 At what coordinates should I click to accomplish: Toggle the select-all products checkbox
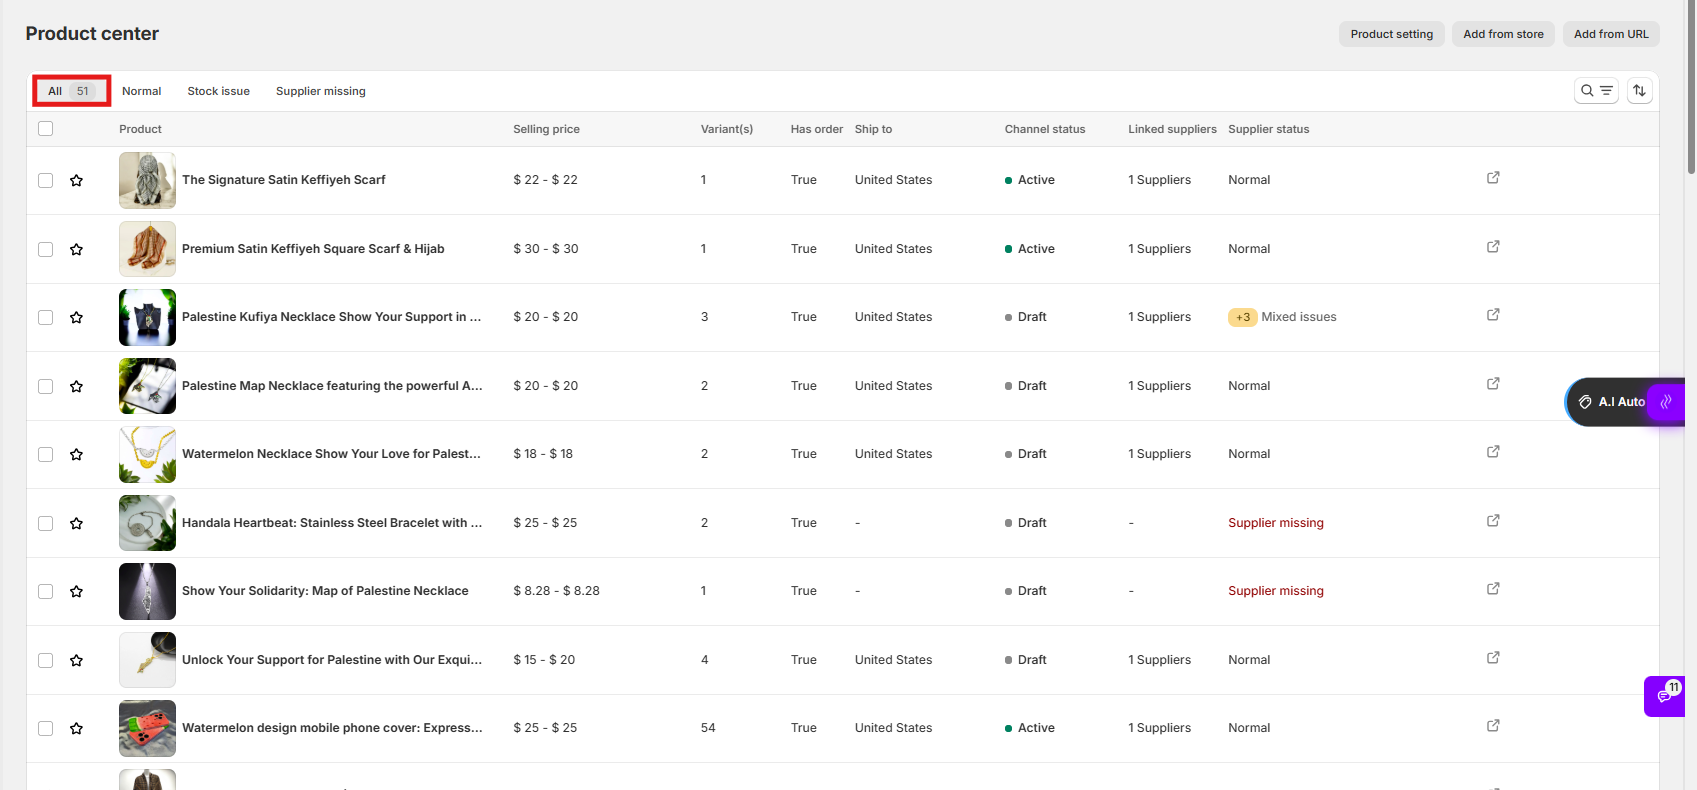tap(45, 129)
